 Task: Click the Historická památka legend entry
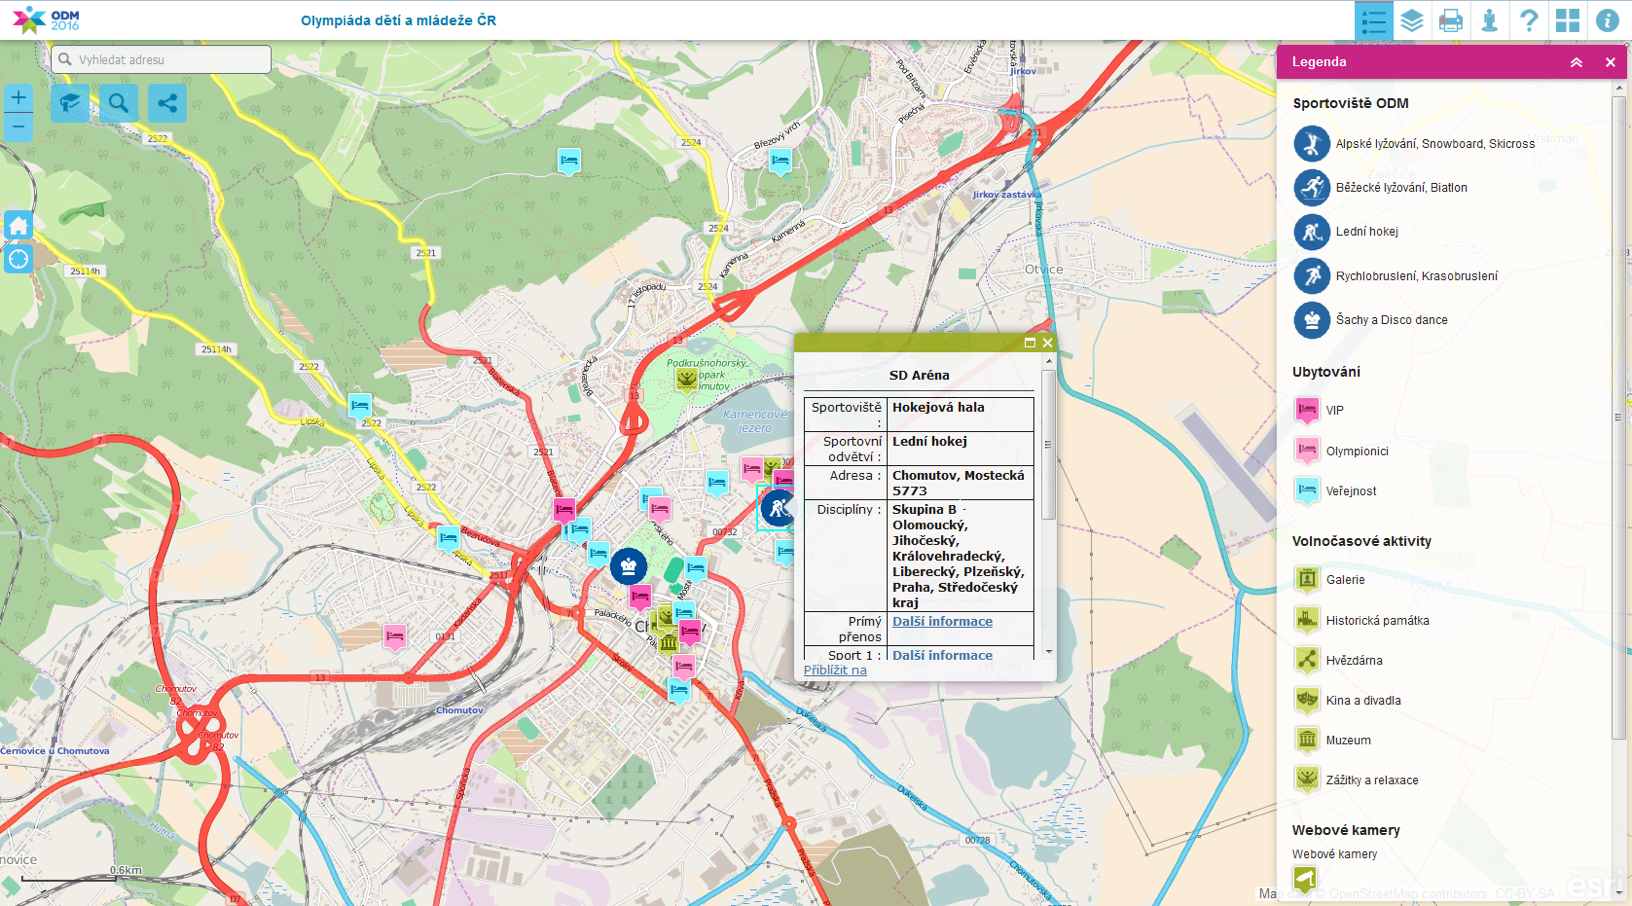1361,621
